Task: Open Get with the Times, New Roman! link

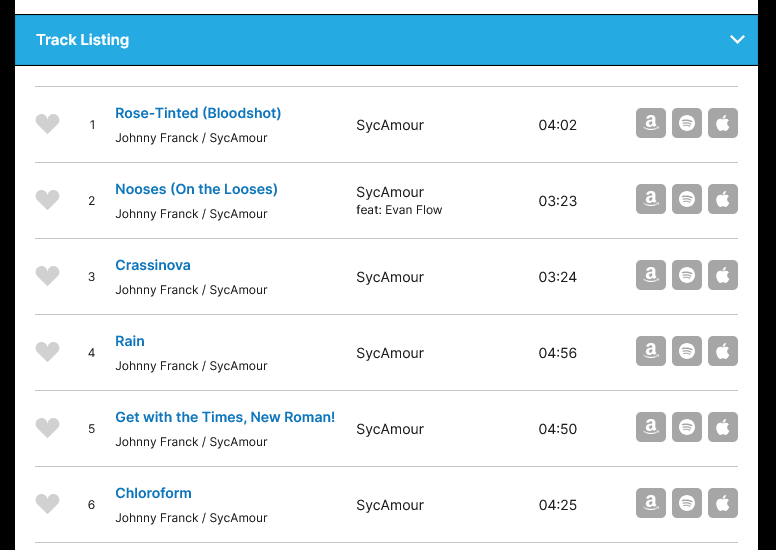Action: pos(225,417)
